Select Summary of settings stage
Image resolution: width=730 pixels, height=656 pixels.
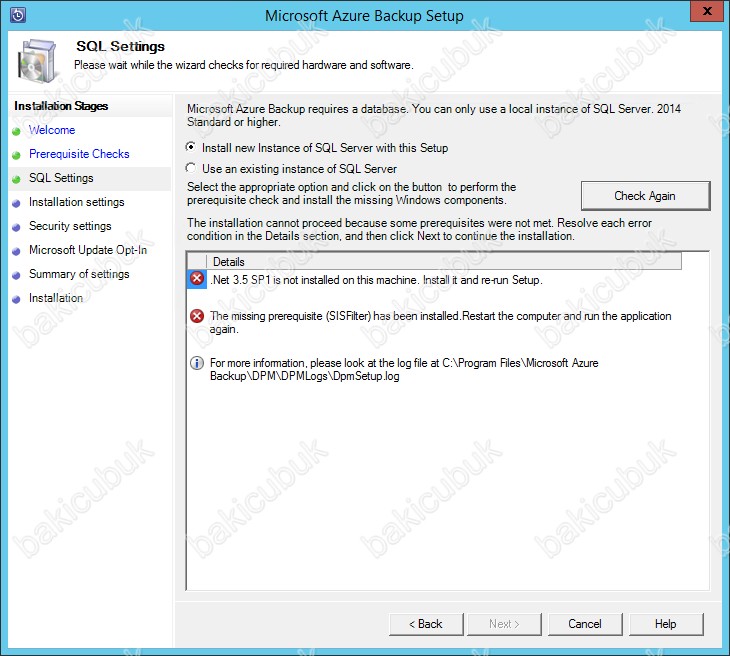point(79,274)
